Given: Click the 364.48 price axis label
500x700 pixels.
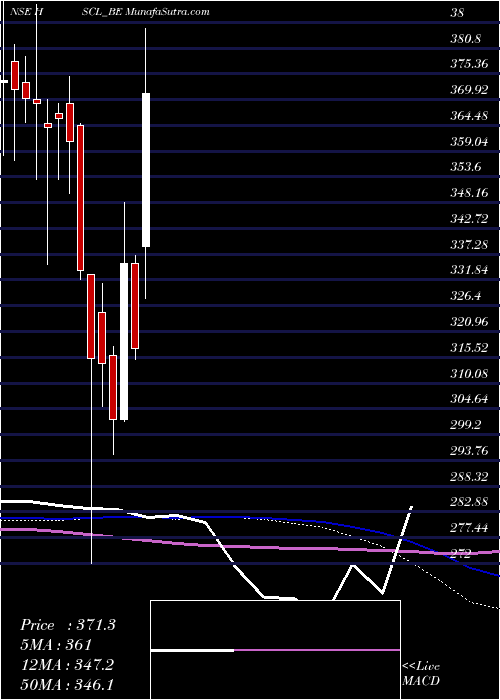Looking at the screenshot, I should click(469, 117).
